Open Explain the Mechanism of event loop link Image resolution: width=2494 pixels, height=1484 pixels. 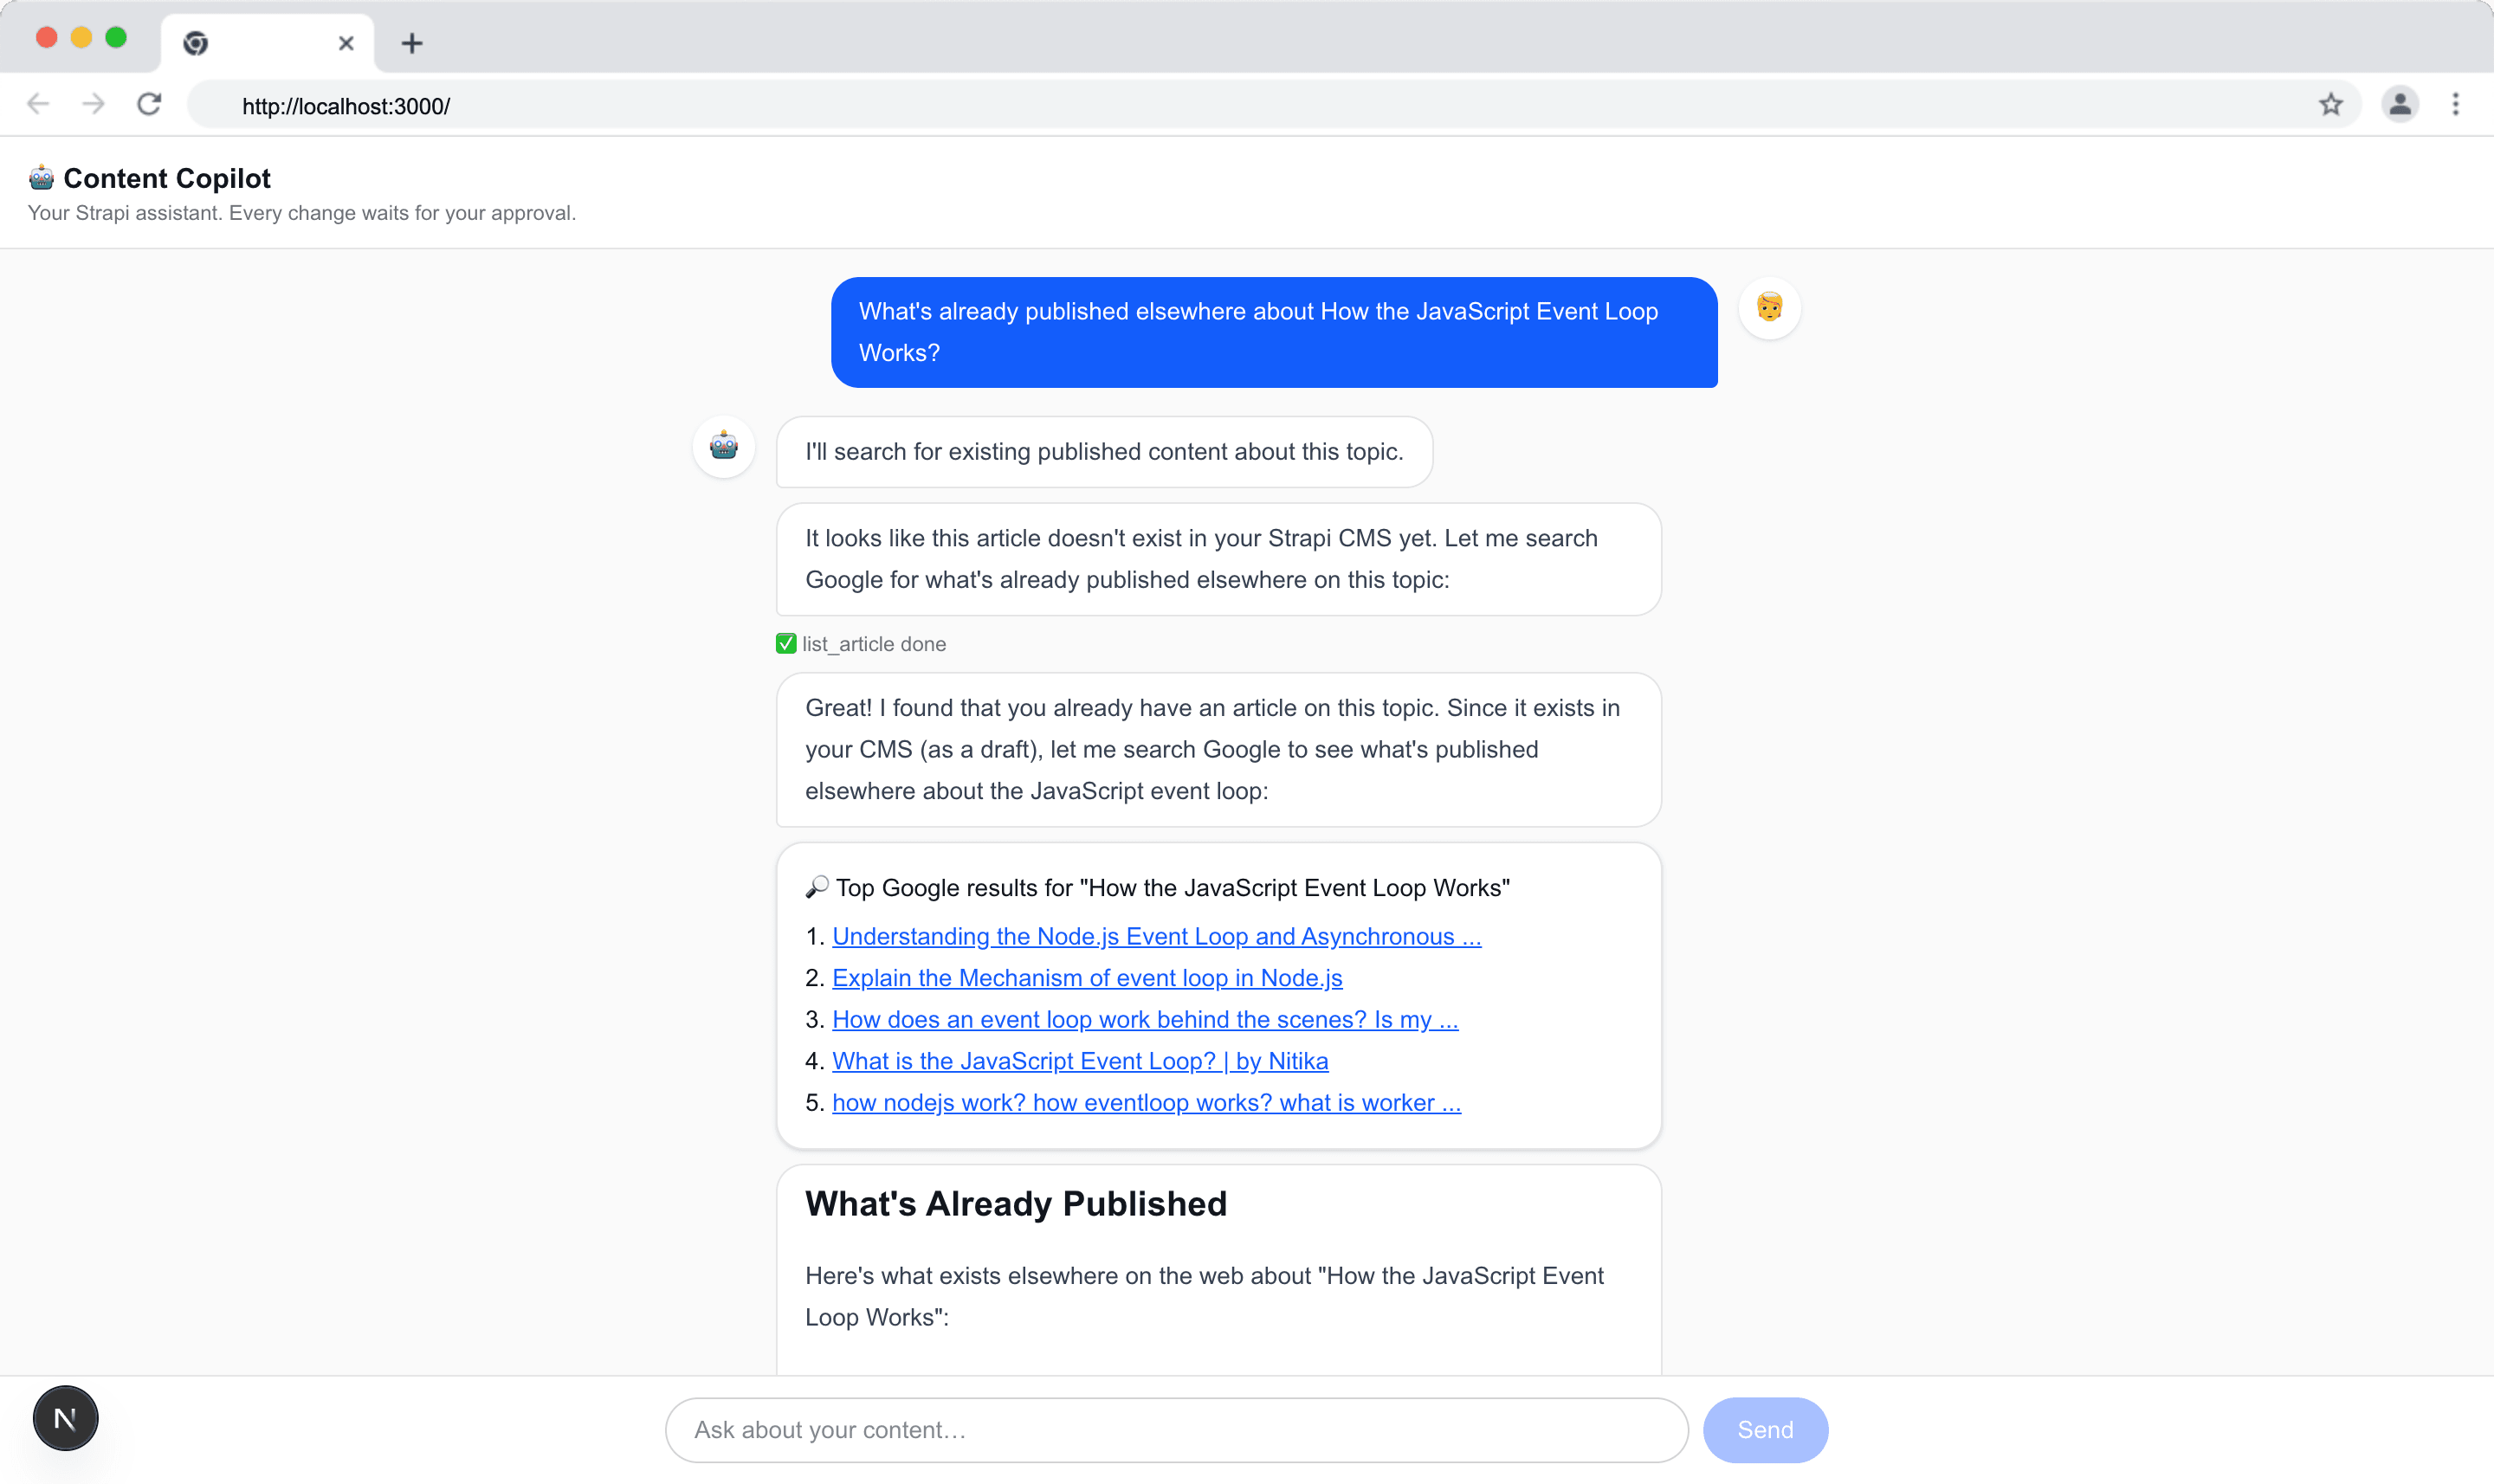1087,978
